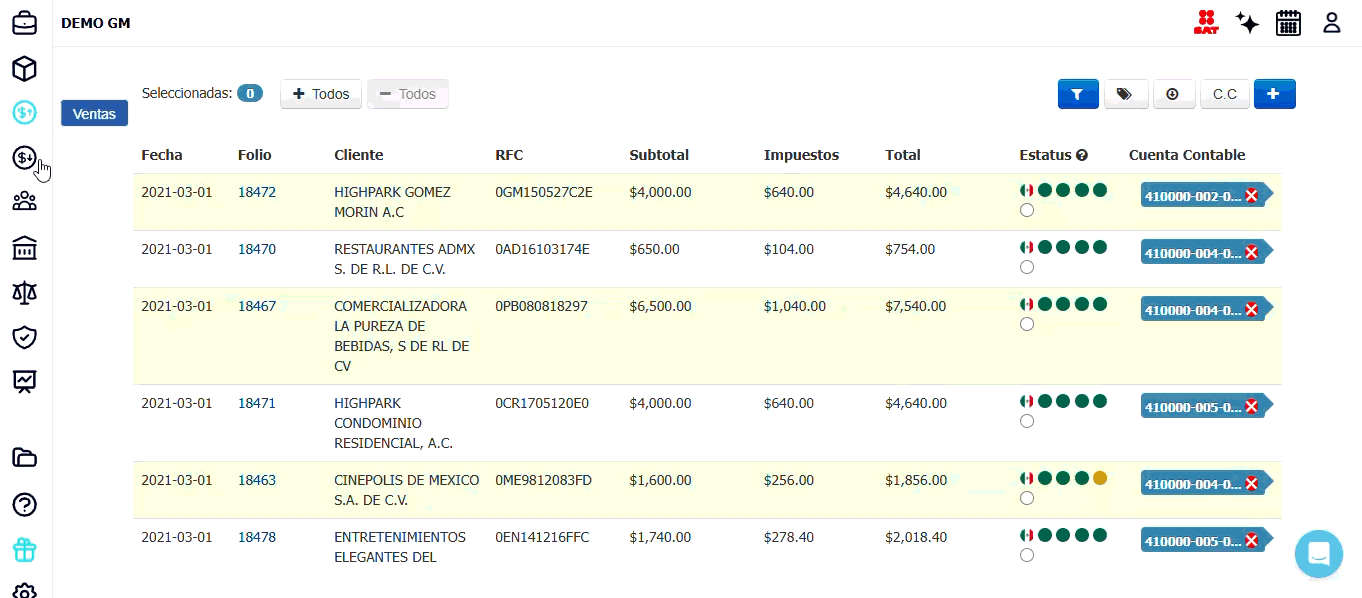Click total amount $7,540.00
The width and height of the screenshot is (1362, 598).
coord(916,306)
